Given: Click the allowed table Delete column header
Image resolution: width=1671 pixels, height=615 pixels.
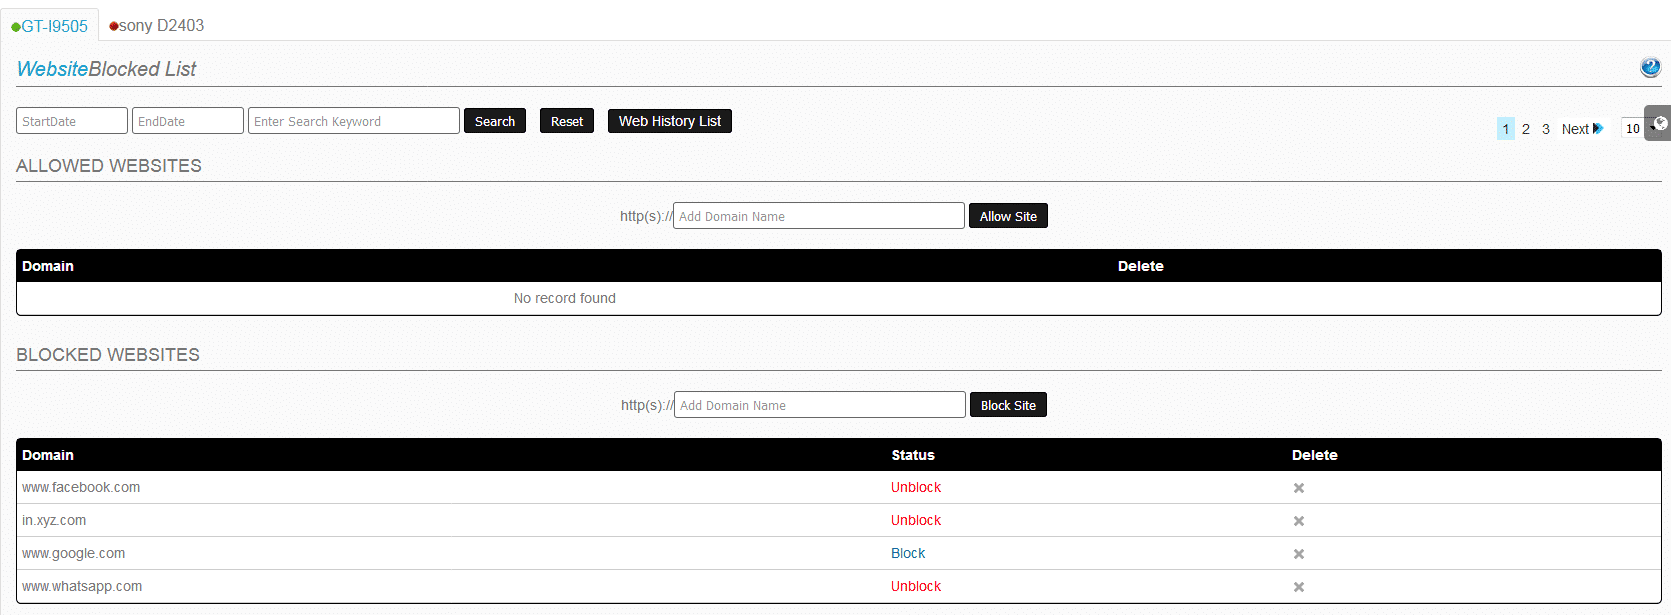Looking at the screenshot, I should tap(1141, 266).
